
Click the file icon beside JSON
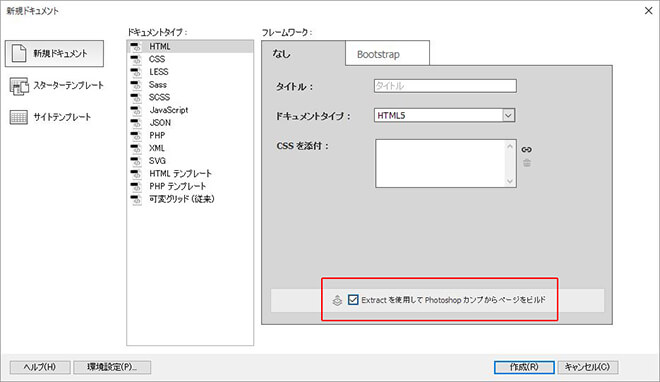pyautogui.click(x=136, y=123)
